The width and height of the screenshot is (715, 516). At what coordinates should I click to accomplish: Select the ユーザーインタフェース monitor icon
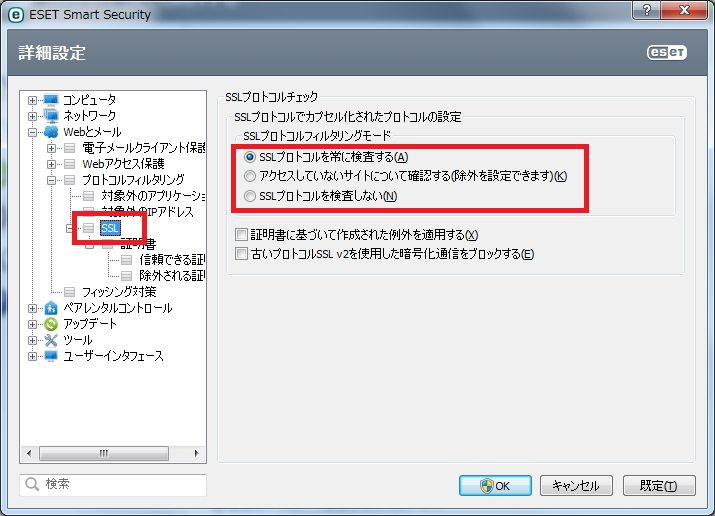pos(51,356)
